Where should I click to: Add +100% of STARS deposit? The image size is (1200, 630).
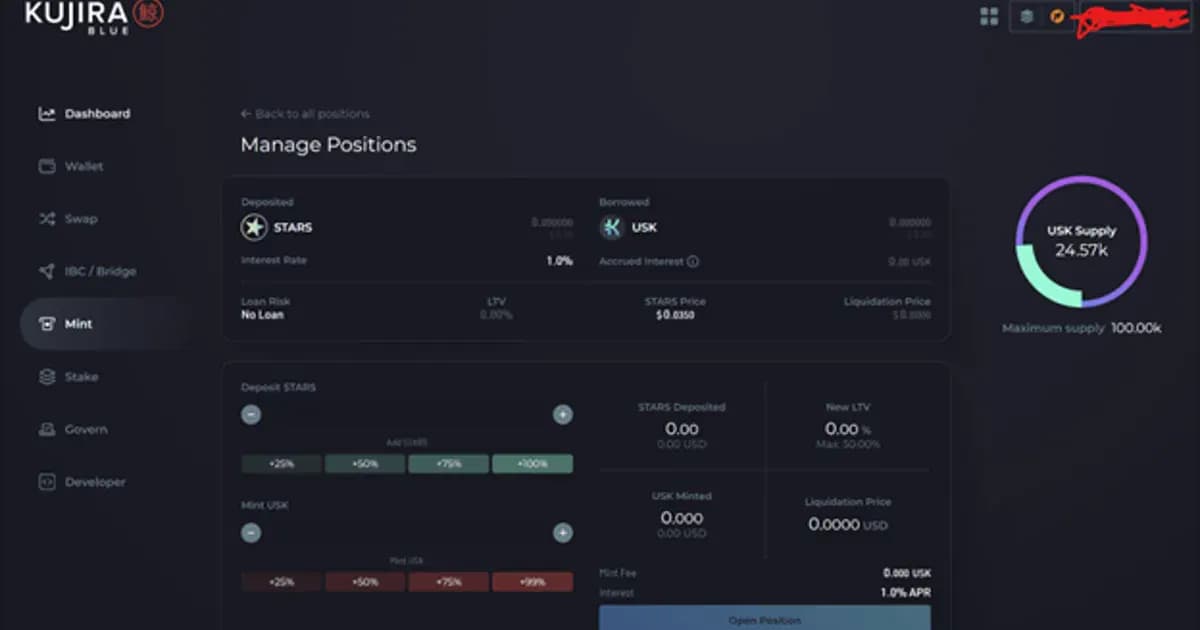532,464
